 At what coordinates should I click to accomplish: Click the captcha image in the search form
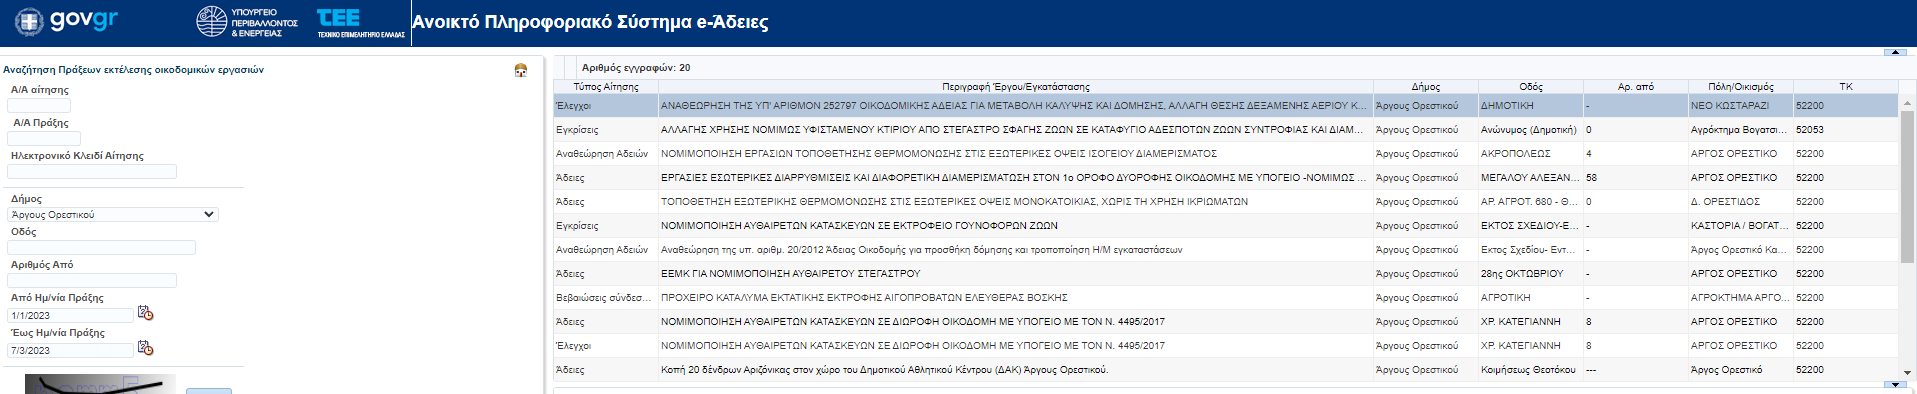click(100, 384)
